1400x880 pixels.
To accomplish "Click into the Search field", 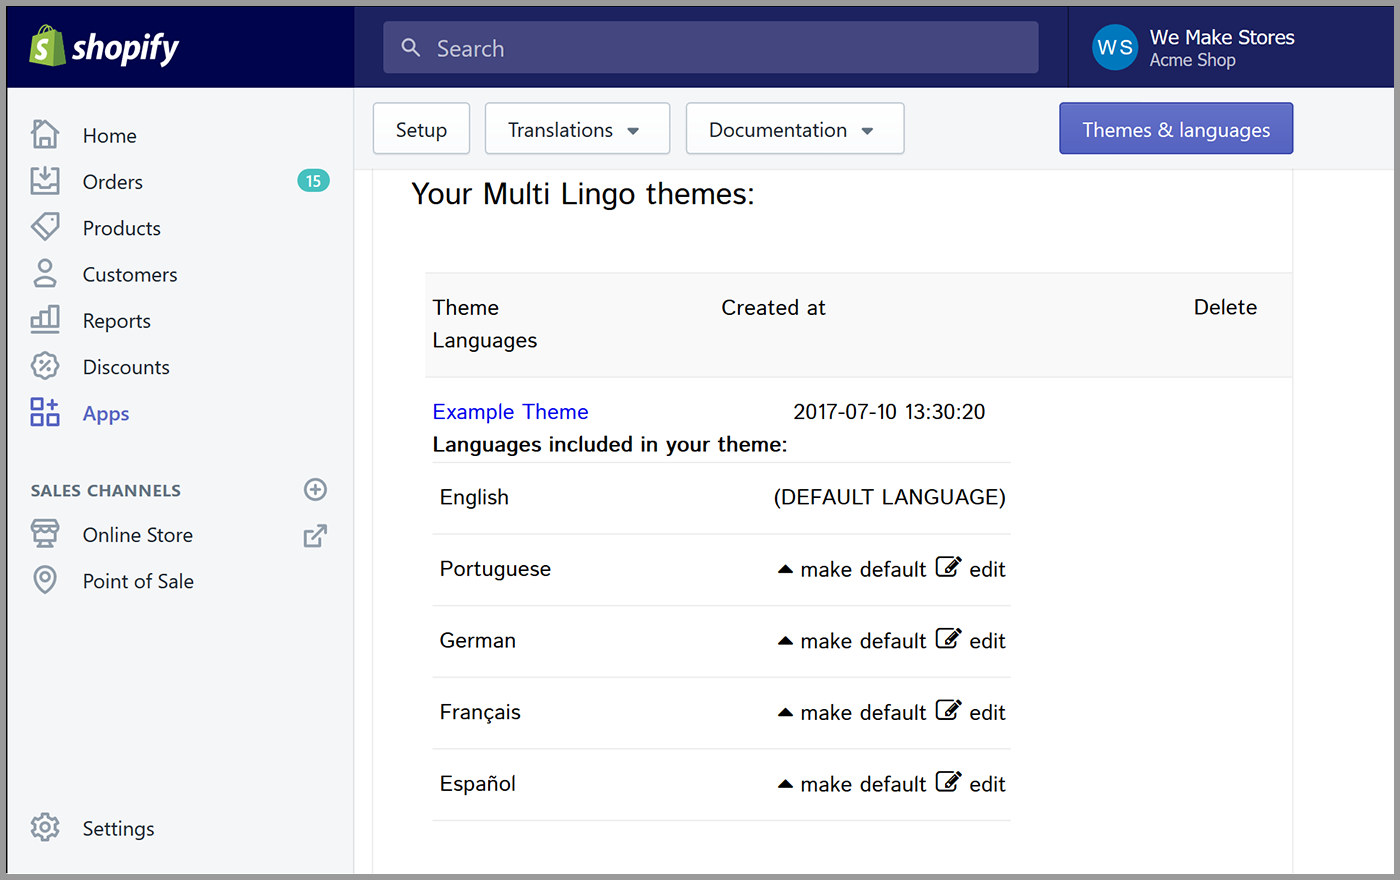I will pos(710,48).
